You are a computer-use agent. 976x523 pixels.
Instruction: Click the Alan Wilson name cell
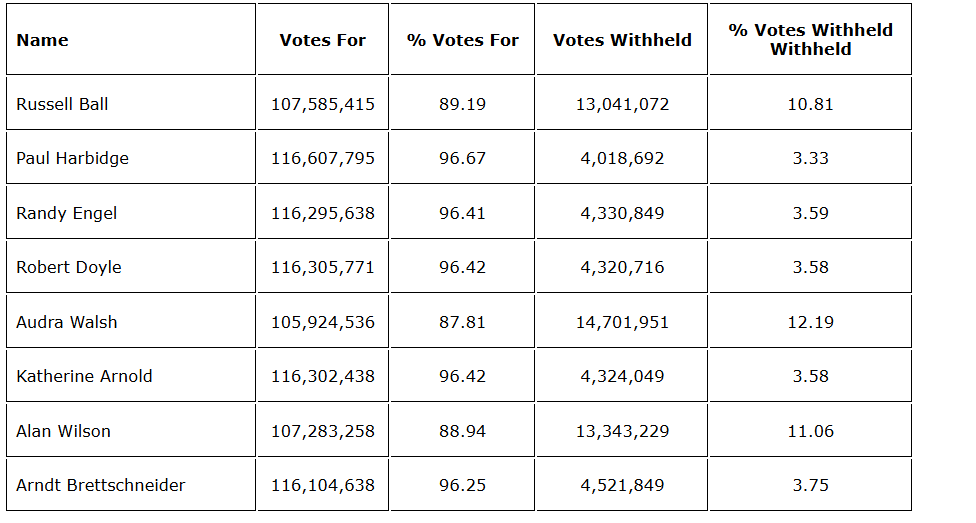click(63, 431)
